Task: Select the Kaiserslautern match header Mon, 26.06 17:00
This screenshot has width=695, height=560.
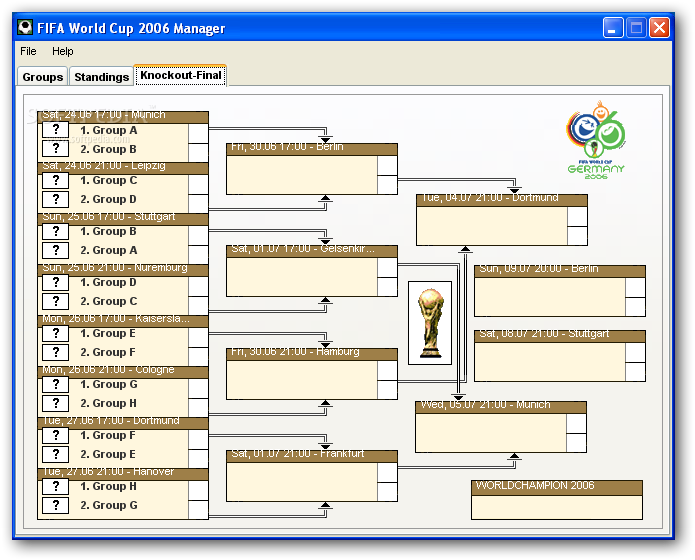Action: (123, 321)
